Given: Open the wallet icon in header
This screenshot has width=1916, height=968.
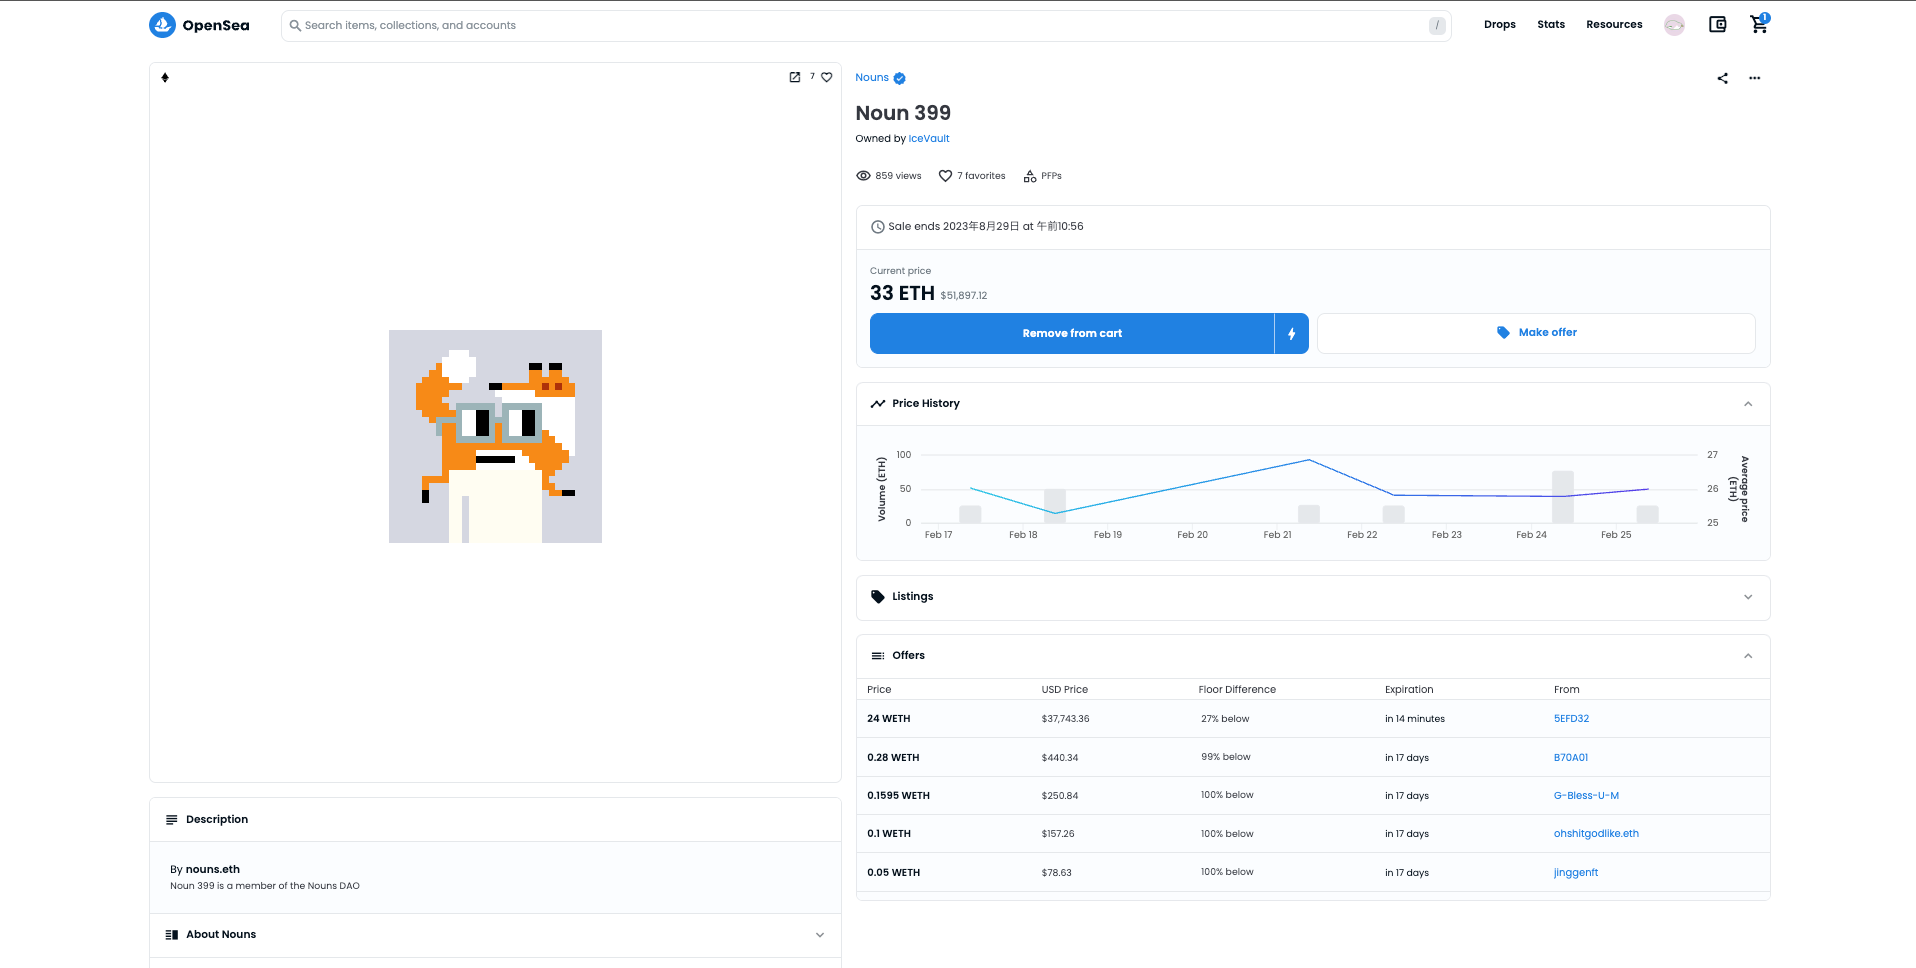Looking at the screenshot, I should coord(1717,25).
